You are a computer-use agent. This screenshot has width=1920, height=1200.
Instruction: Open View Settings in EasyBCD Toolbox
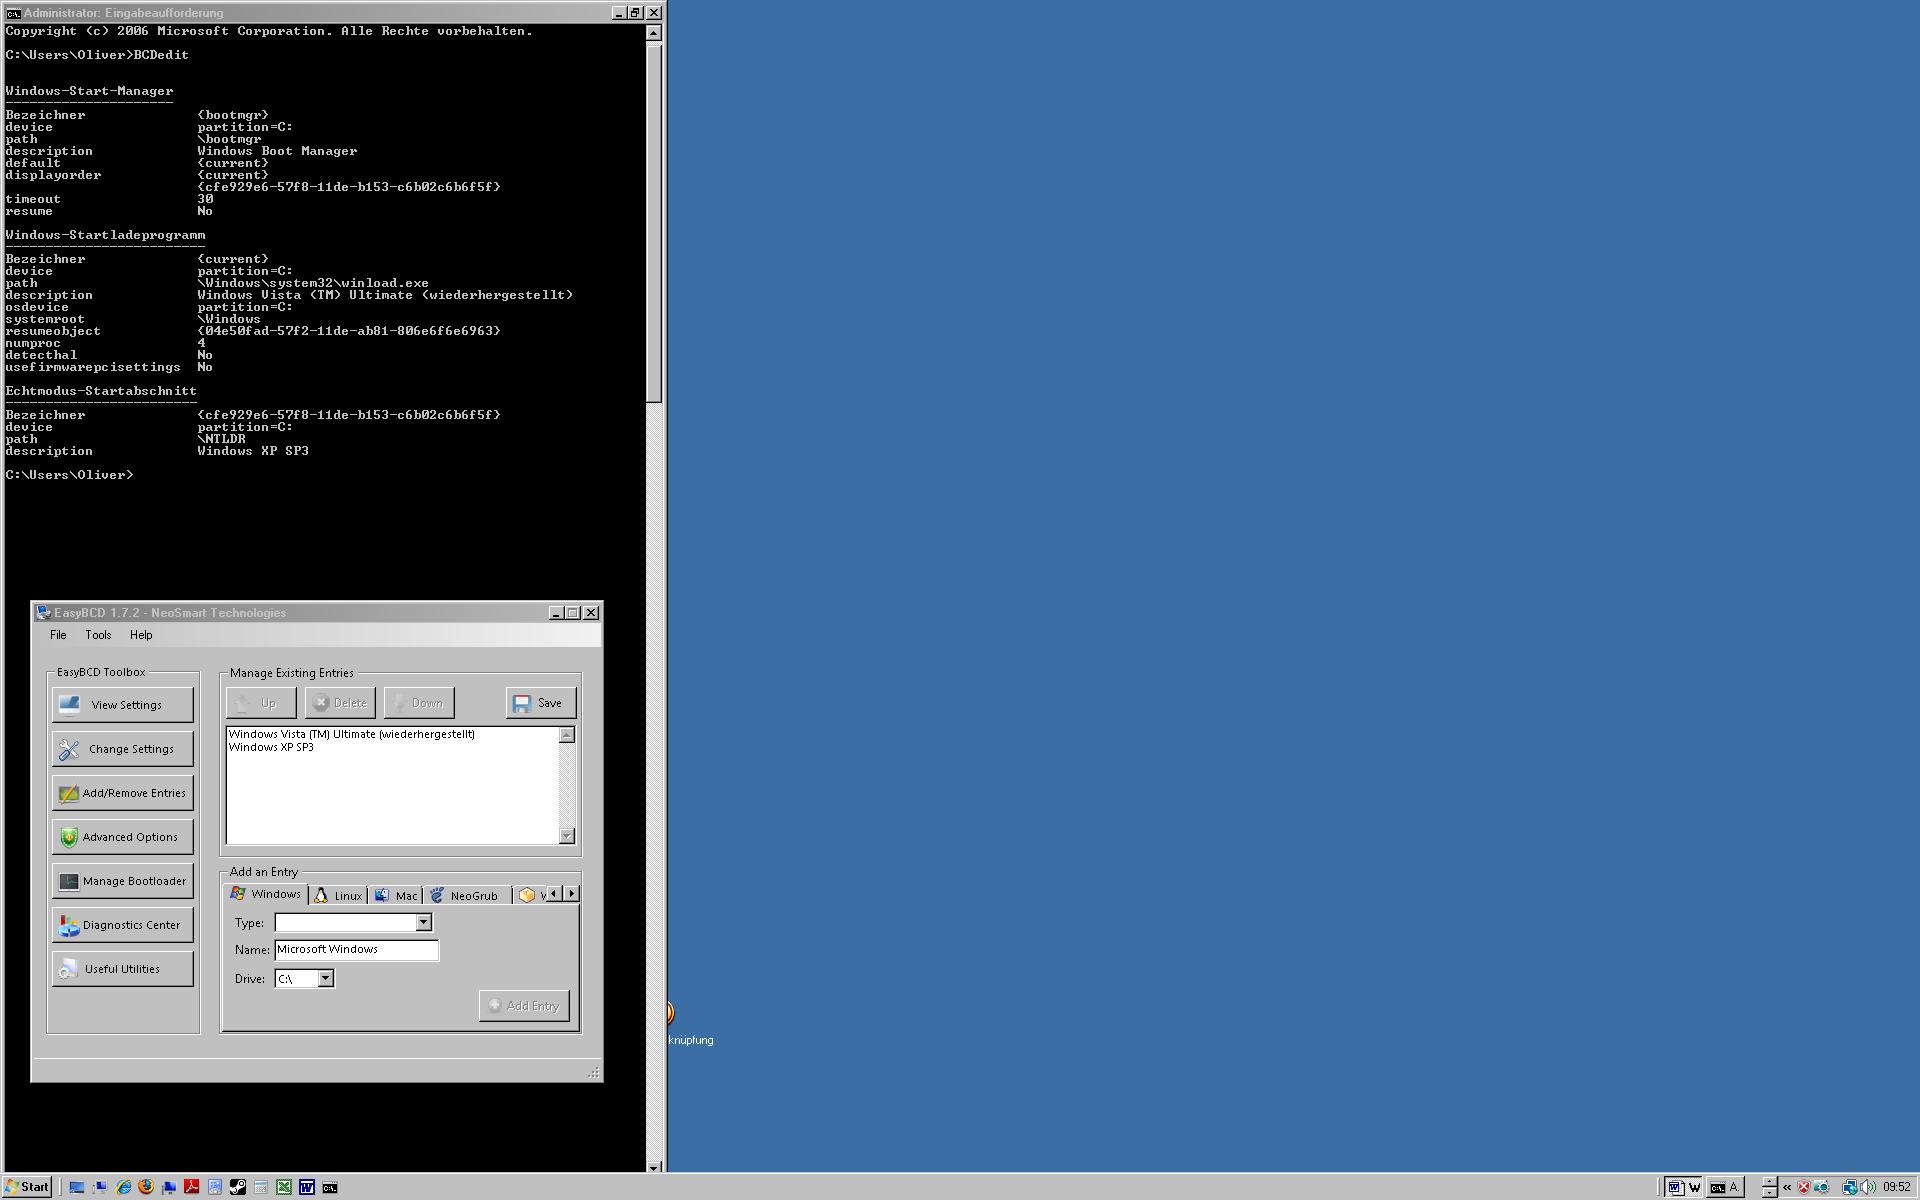122,705
